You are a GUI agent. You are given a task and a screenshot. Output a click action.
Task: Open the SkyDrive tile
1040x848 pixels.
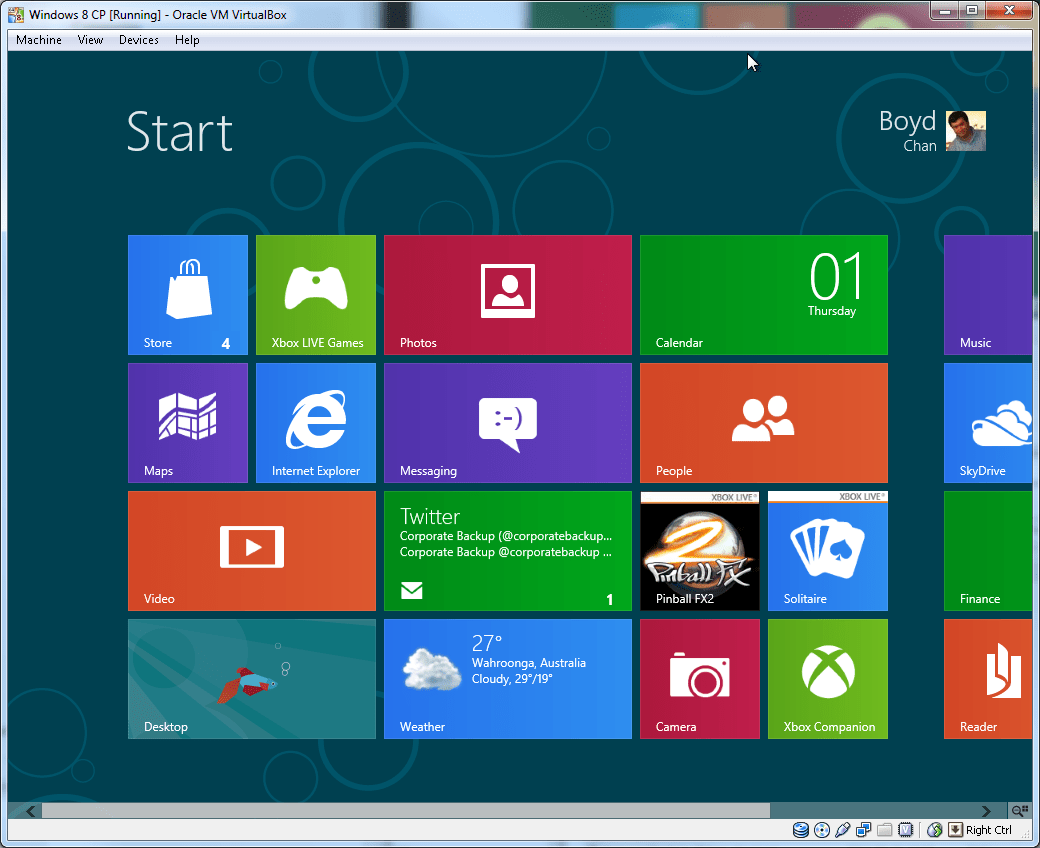[x=988, y=423]
